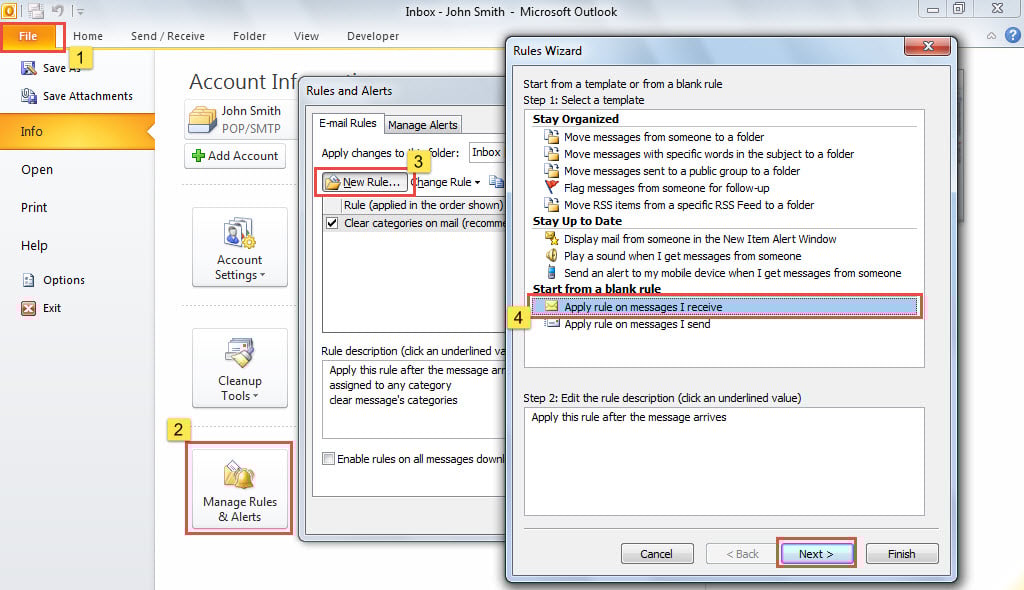The height and width of the screenshot is (590, 1024).
Task: Select Info in the backstage menu
Action: (x=77, y=131)
